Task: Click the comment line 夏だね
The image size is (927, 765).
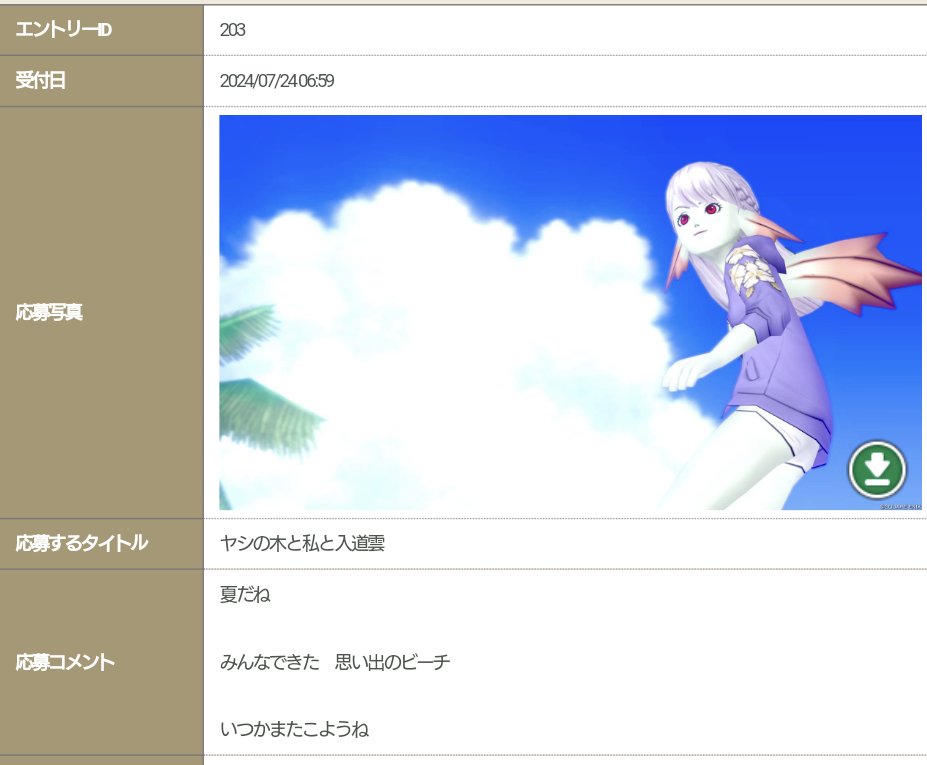Action: pyautogui.click(x=245, y=594)
